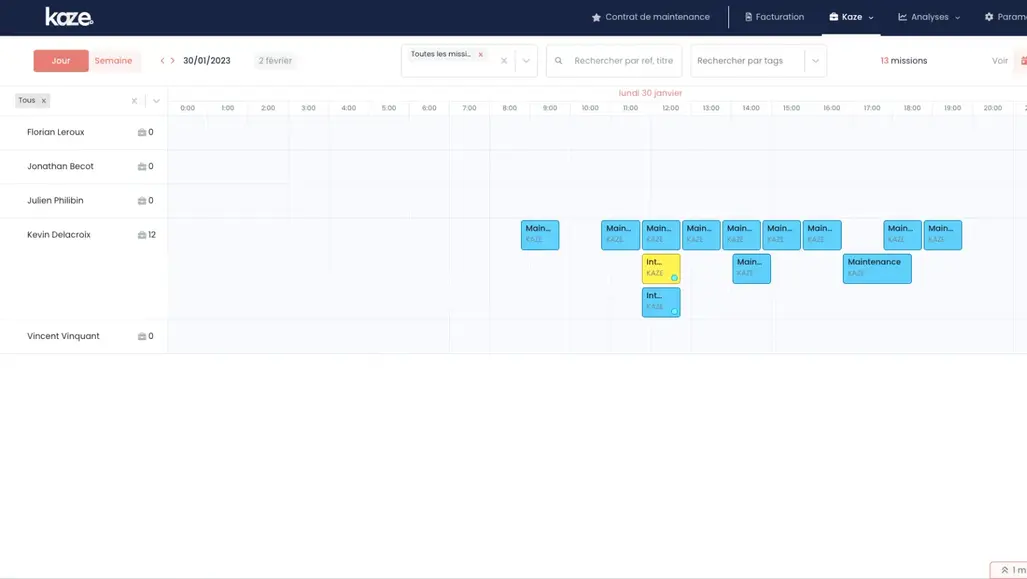Open the second-row Main... card at 14:00

pyautogui.click(x=751, y=269)
